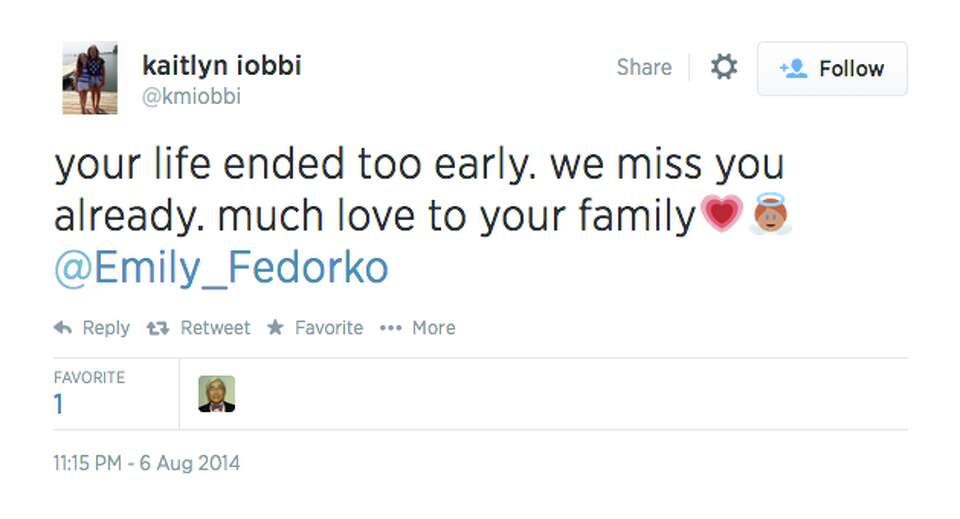Expand the More options ellipsis
The width and height of the screenshot is (960, 519).
click(x=390, y=328)
